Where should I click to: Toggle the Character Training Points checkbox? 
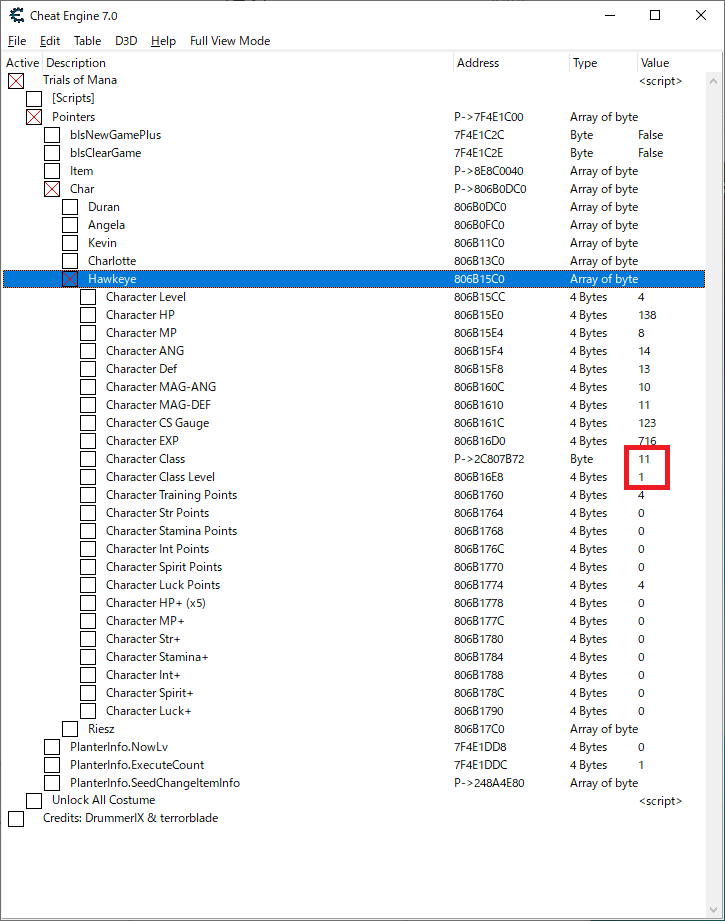(88, 495)
